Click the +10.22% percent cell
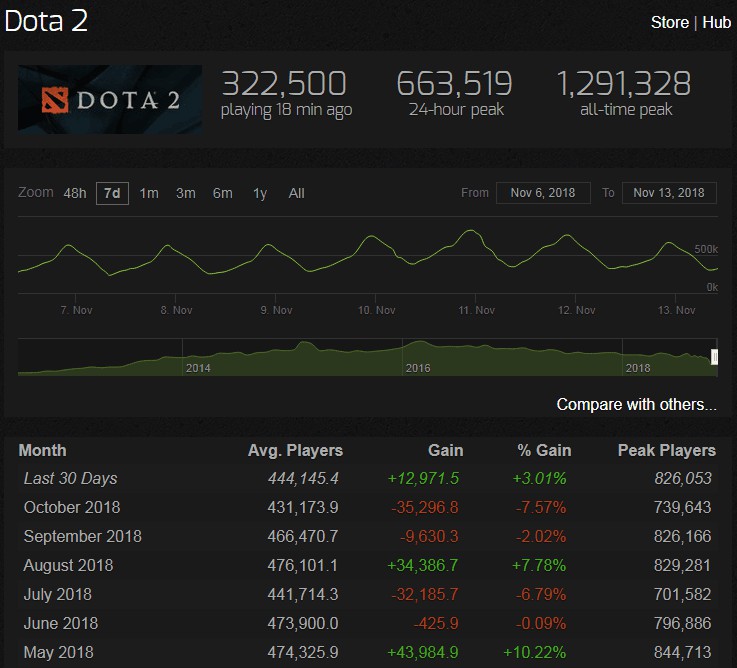Image resolution: width=737 pixels, height=668 pixels. 535,652
